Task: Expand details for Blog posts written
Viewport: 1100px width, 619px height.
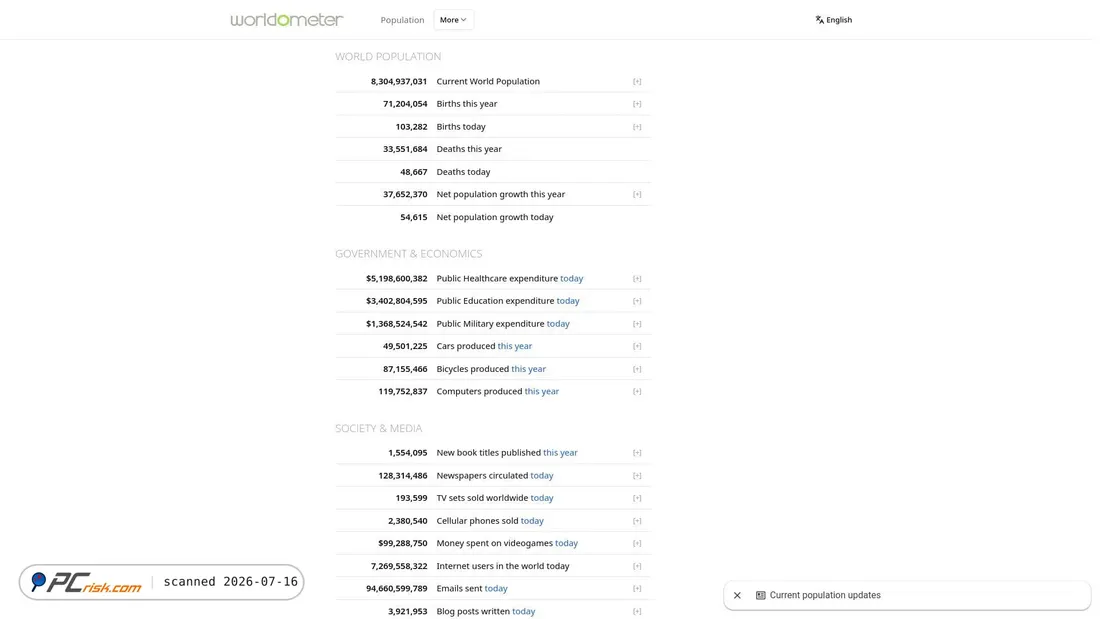Action: (x=637, y=611)
